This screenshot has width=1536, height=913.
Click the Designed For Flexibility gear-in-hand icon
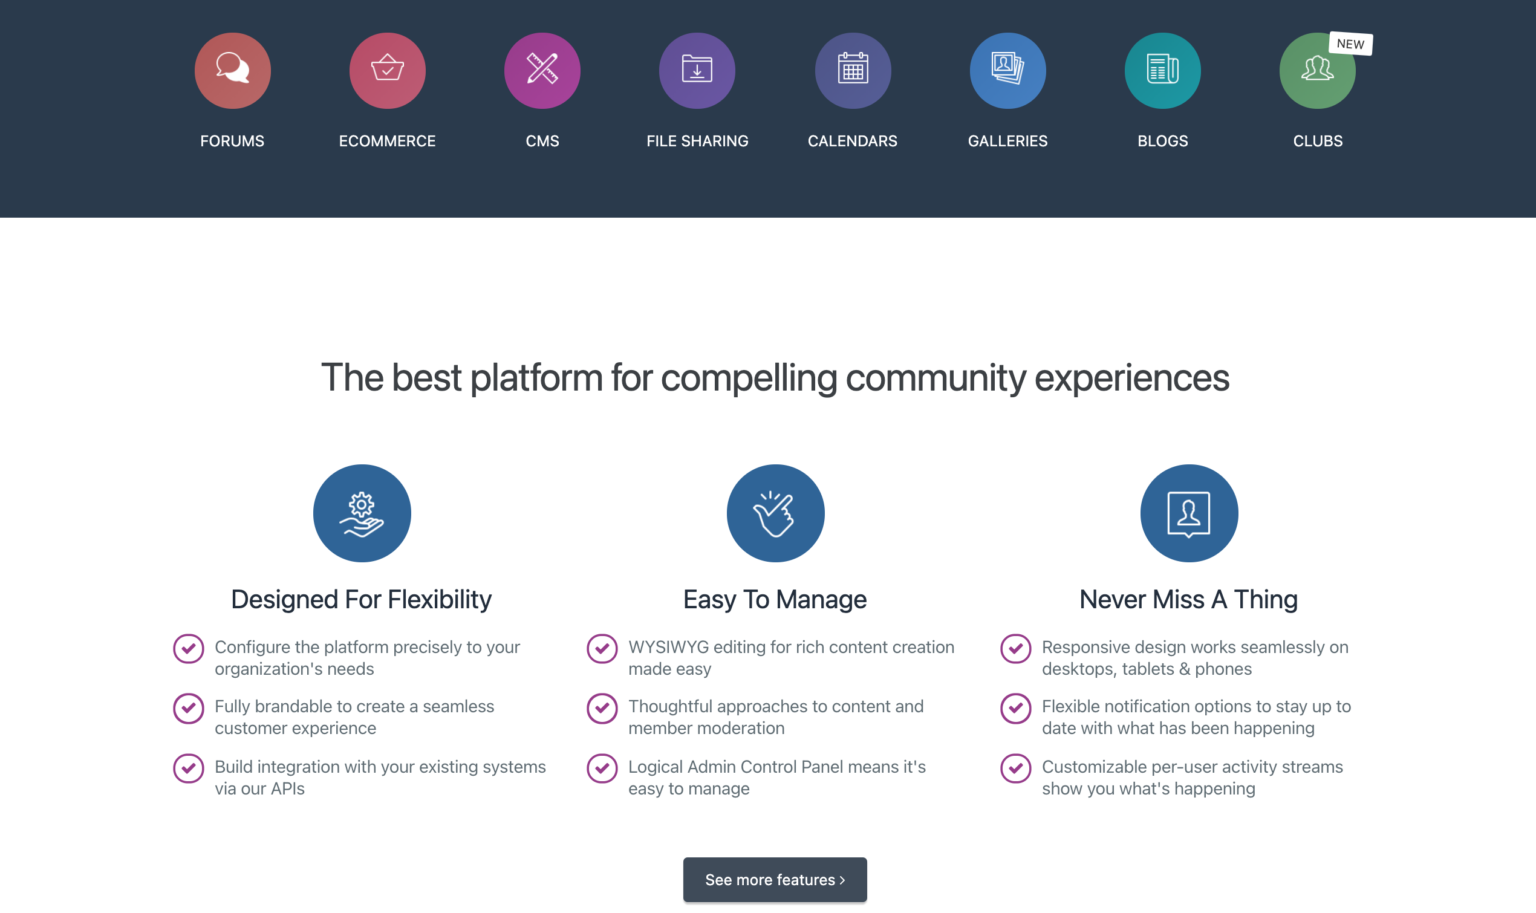pyautogui.click(x=362, y=513)
